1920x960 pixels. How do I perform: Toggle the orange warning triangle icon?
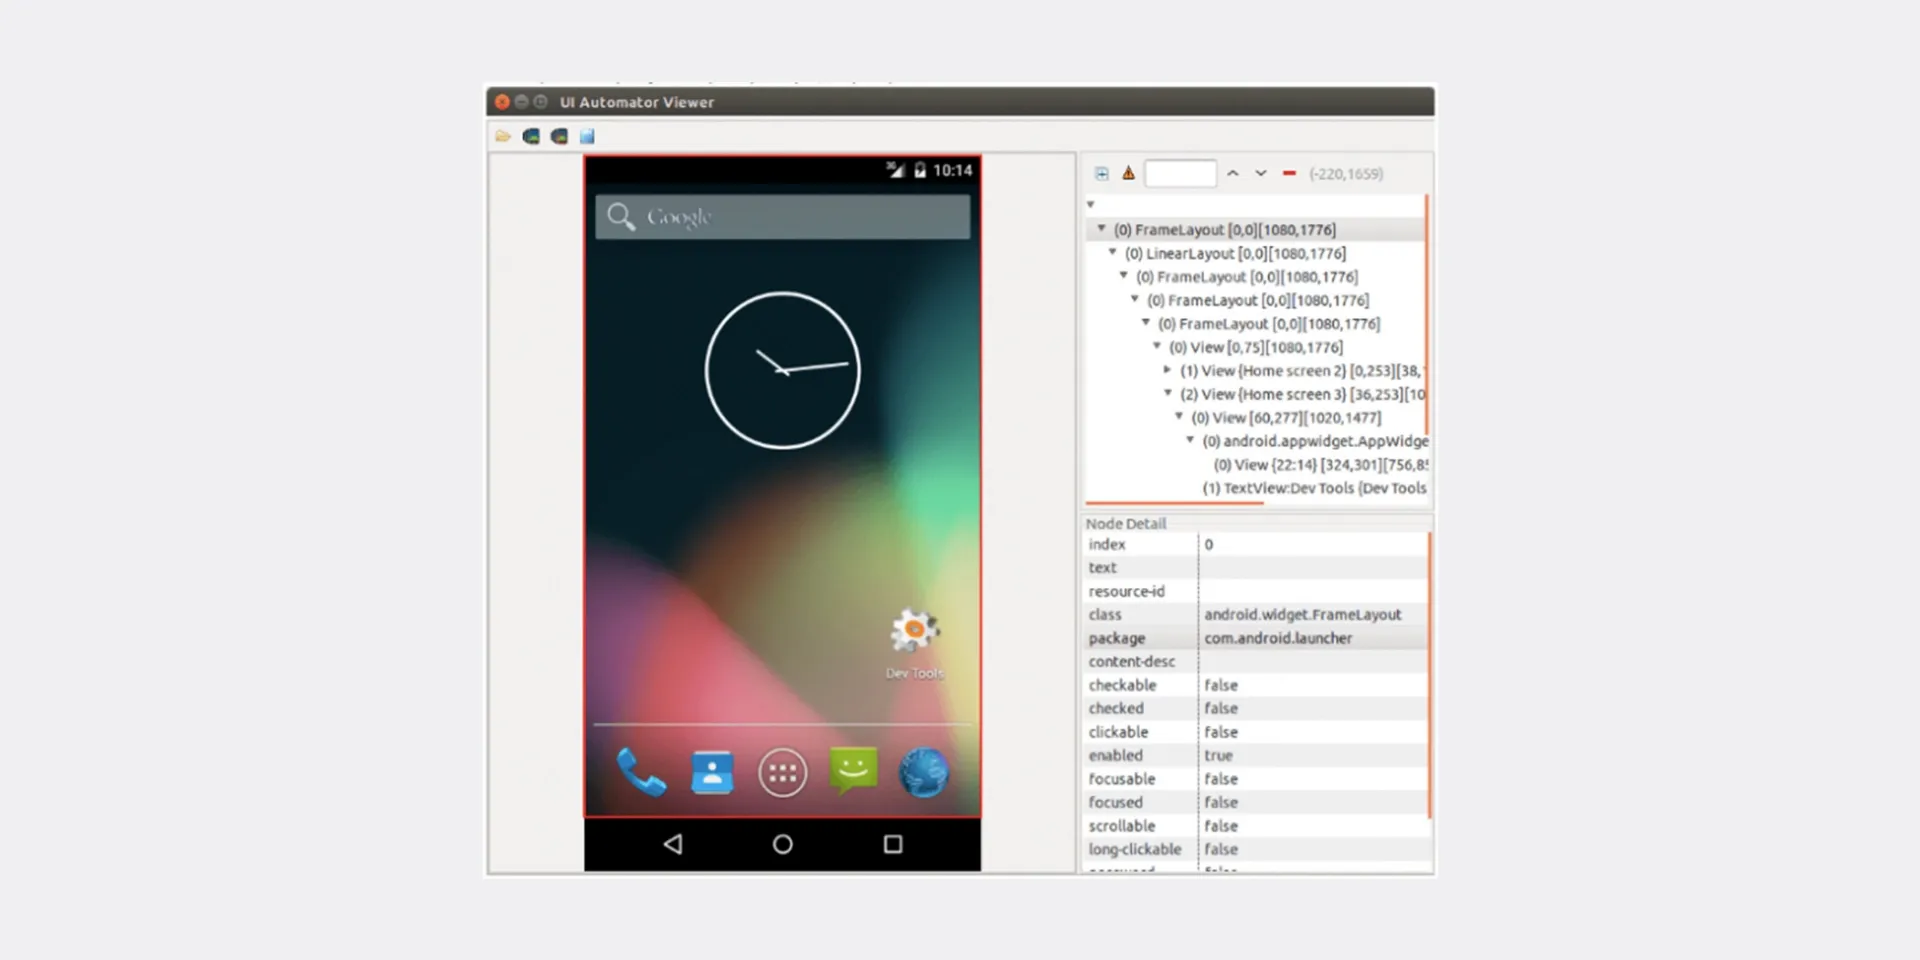click(x=1128, y=174)
